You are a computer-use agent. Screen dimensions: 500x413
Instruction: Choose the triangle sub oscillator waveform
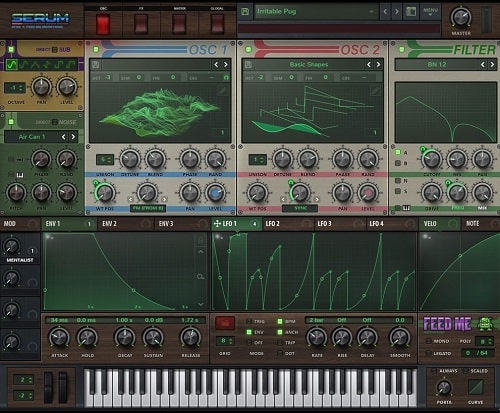pos(35,64)
